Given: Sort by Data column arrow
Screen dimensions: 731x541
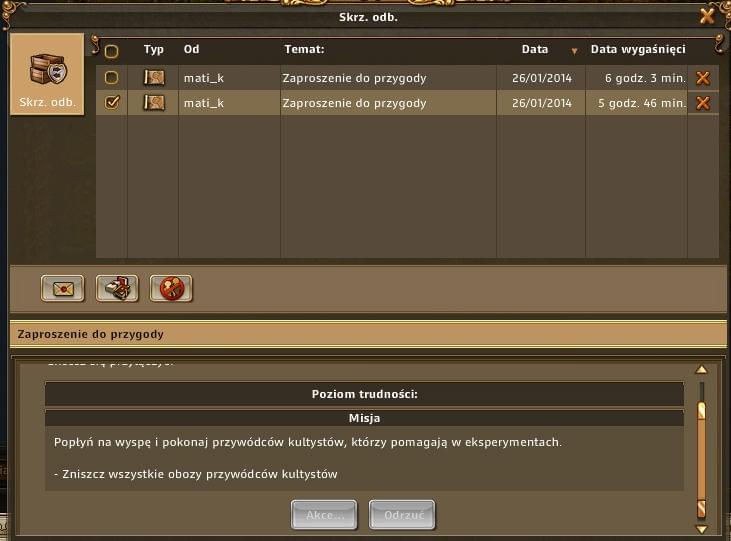Looking at the screenshot, I should pyautogui.click(x=574, y=51).
